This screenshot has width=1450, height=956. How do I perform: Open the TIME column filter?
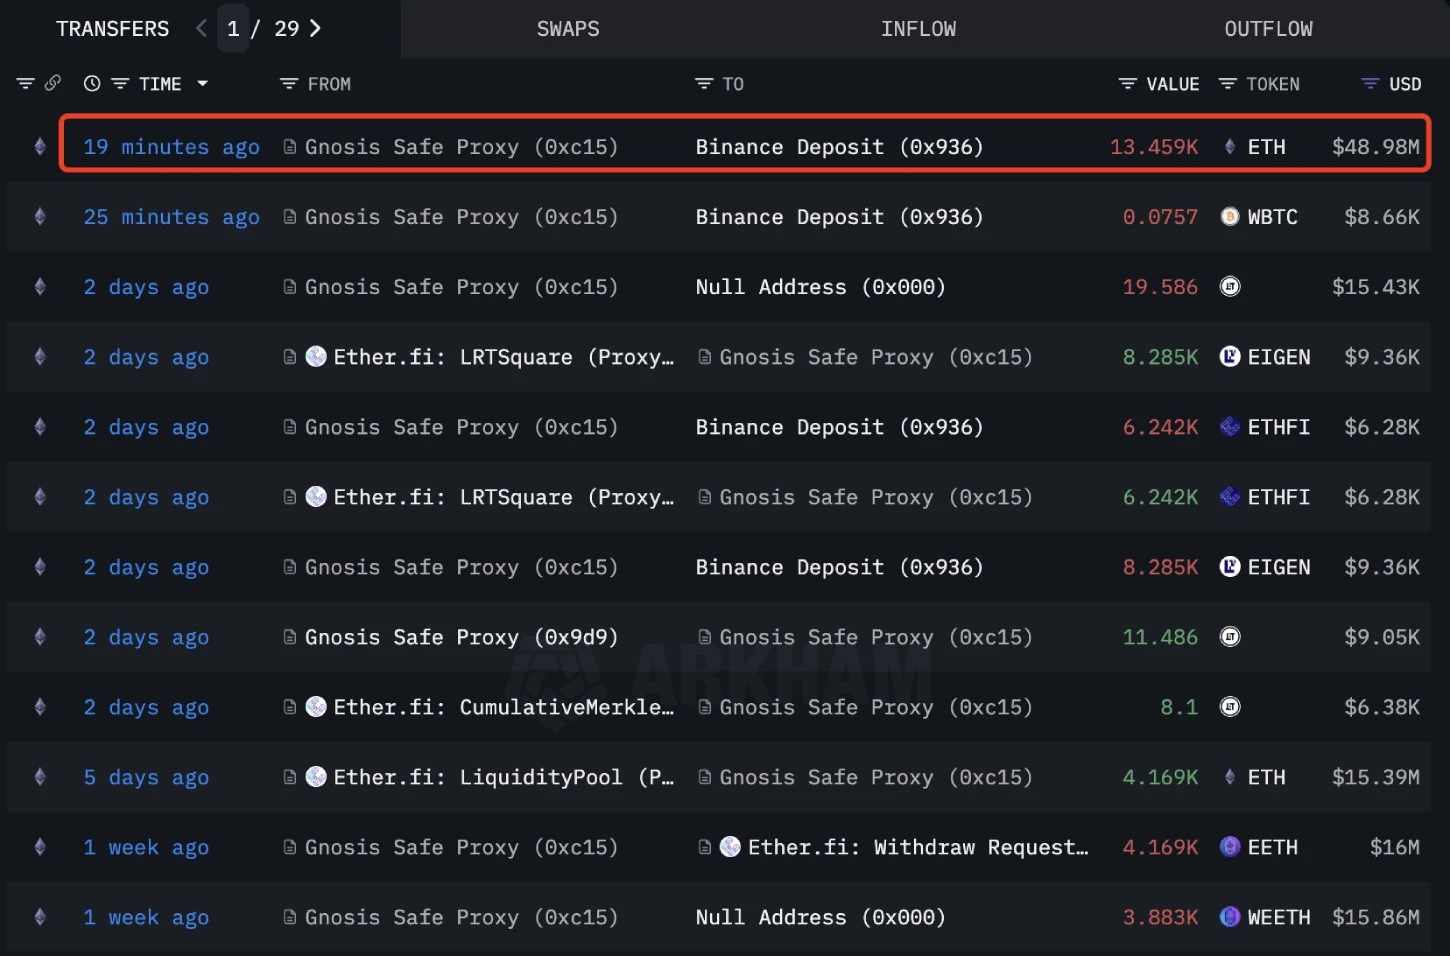[x=120, y=84]
